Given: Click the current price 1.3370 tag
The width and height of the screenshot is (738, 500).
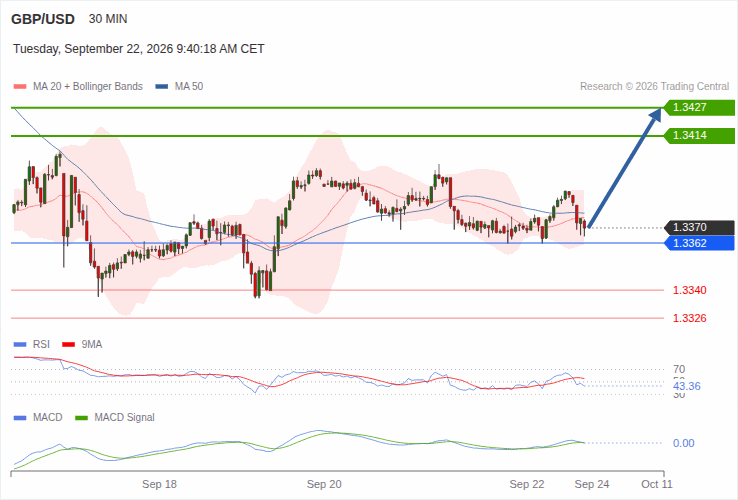Looking at the screenshot, I should tap(699, 227).
